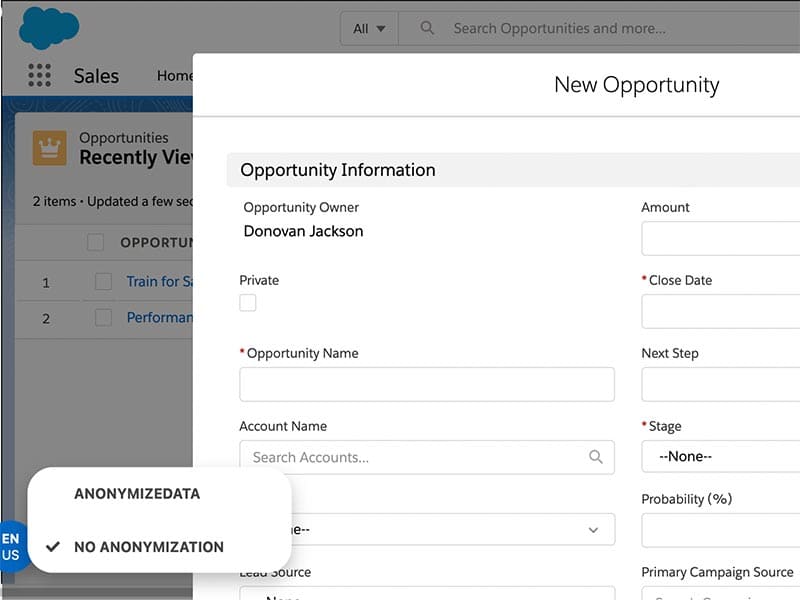Toggle the Private checkbox
Screen dimensions: 800x600
click(248, 303)
